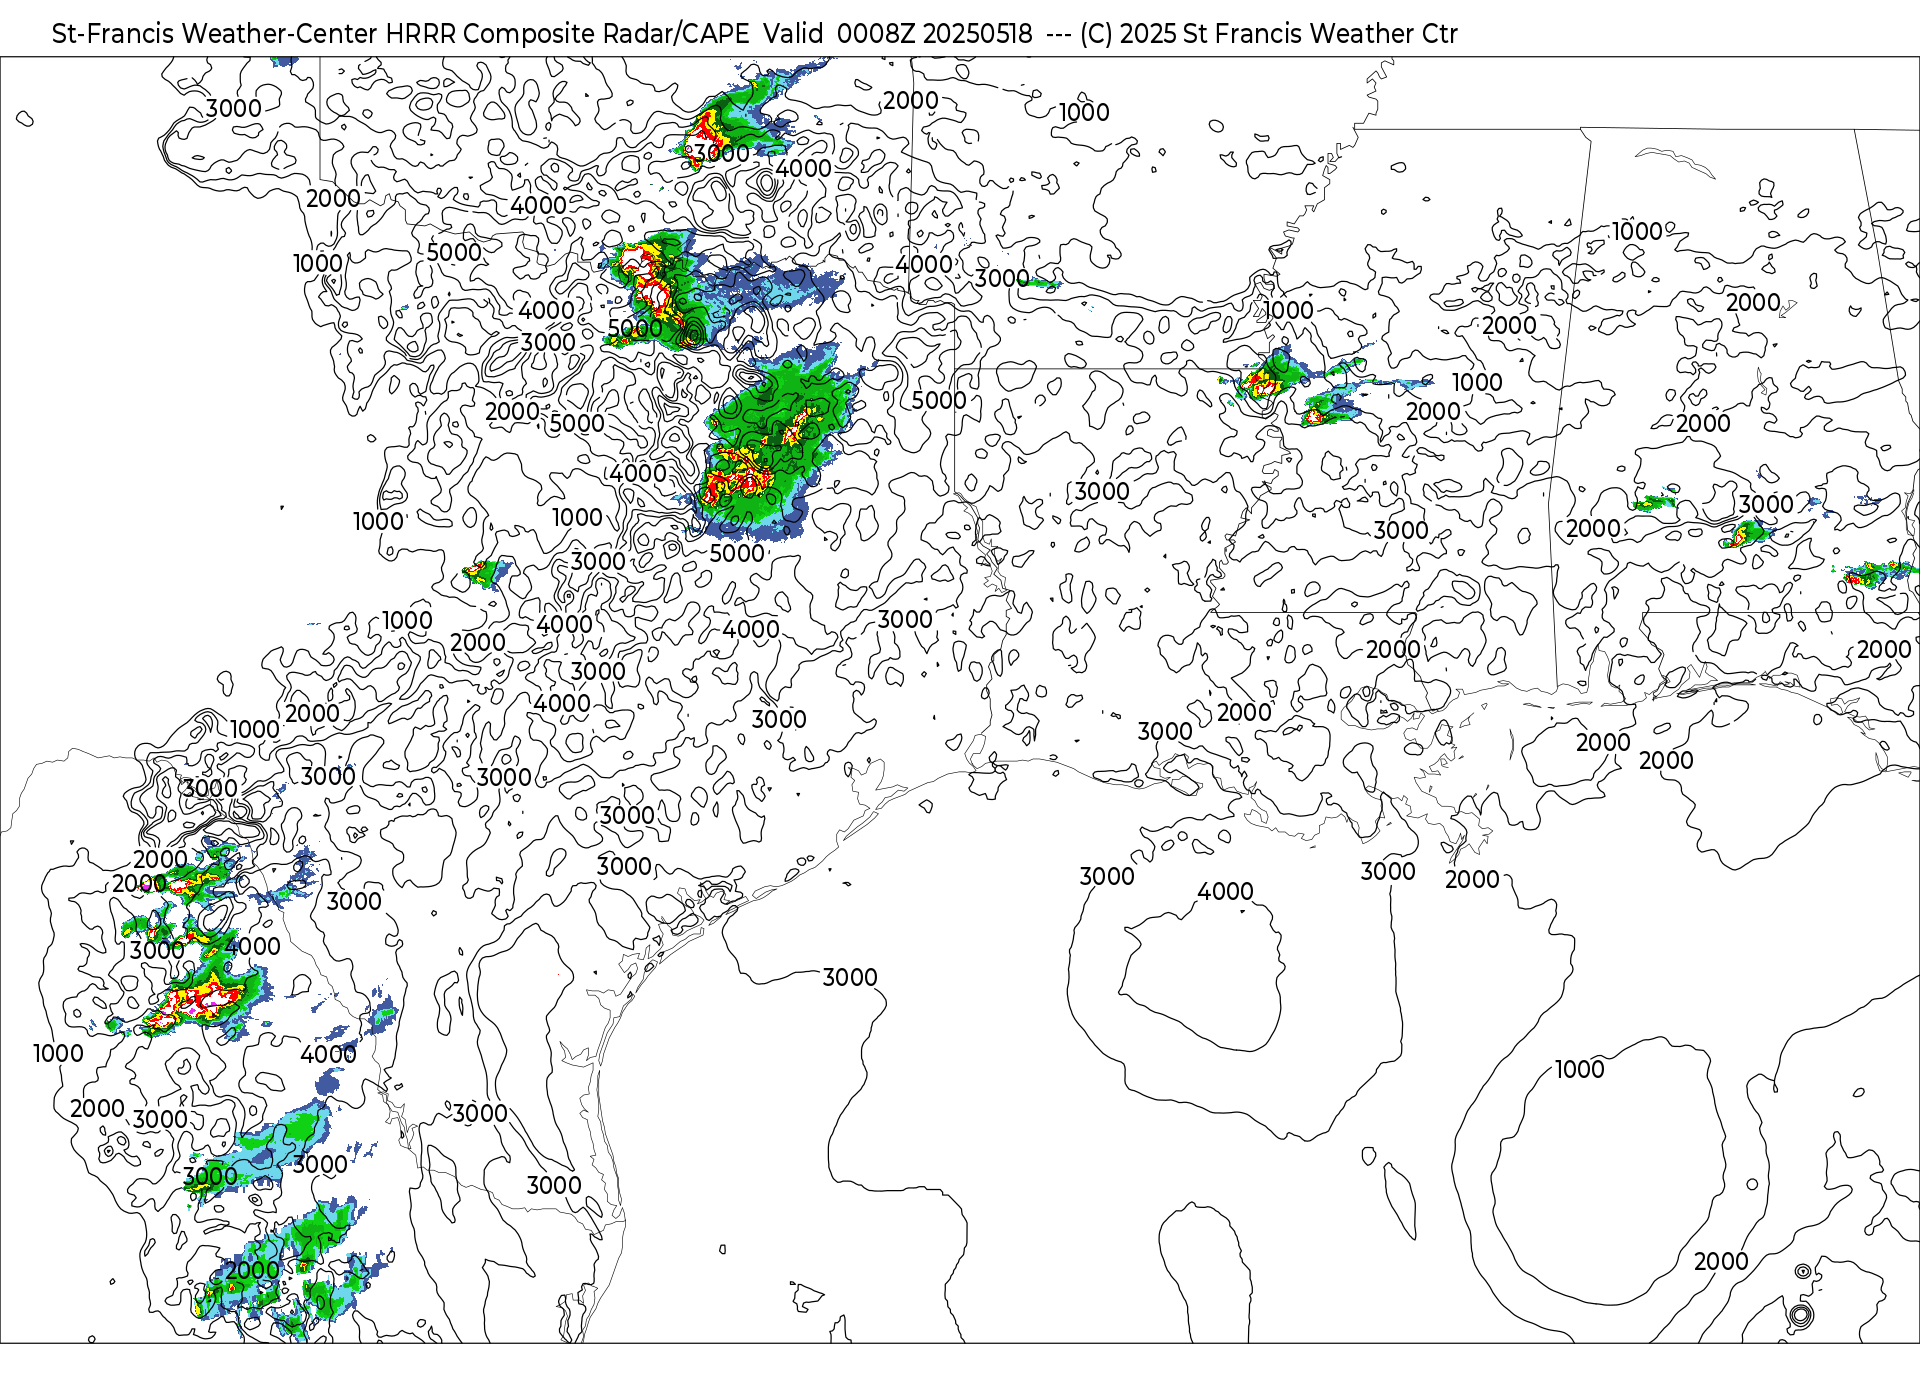Click "HRRR Composite Radar/CAPE" in the header

point(568,34)
